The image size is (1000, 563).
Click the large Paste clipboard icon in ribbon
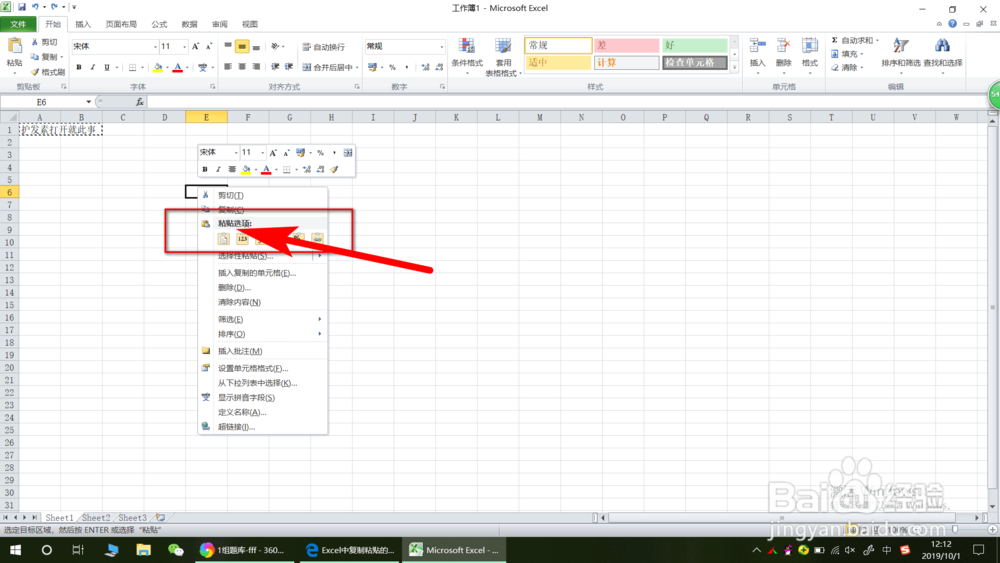[x=14, y=47]
